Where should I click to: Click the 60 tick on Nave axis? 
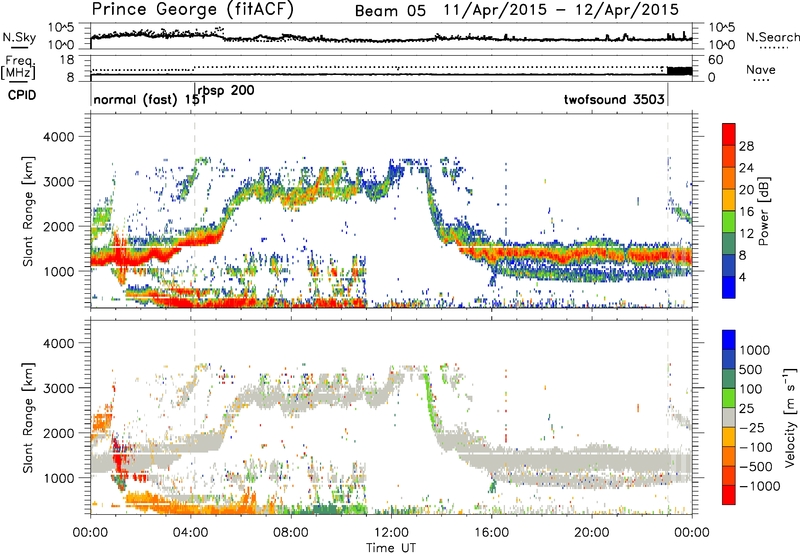[x=716, y=60]
